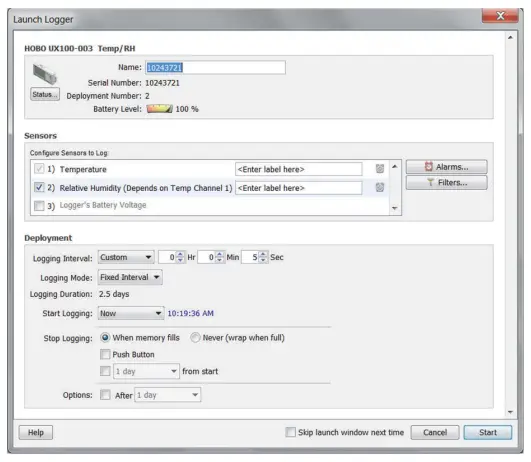This screenshot has width=531, height=462.
Task: Click the alarm icon in Temperature row
Action: coord(380,169)
